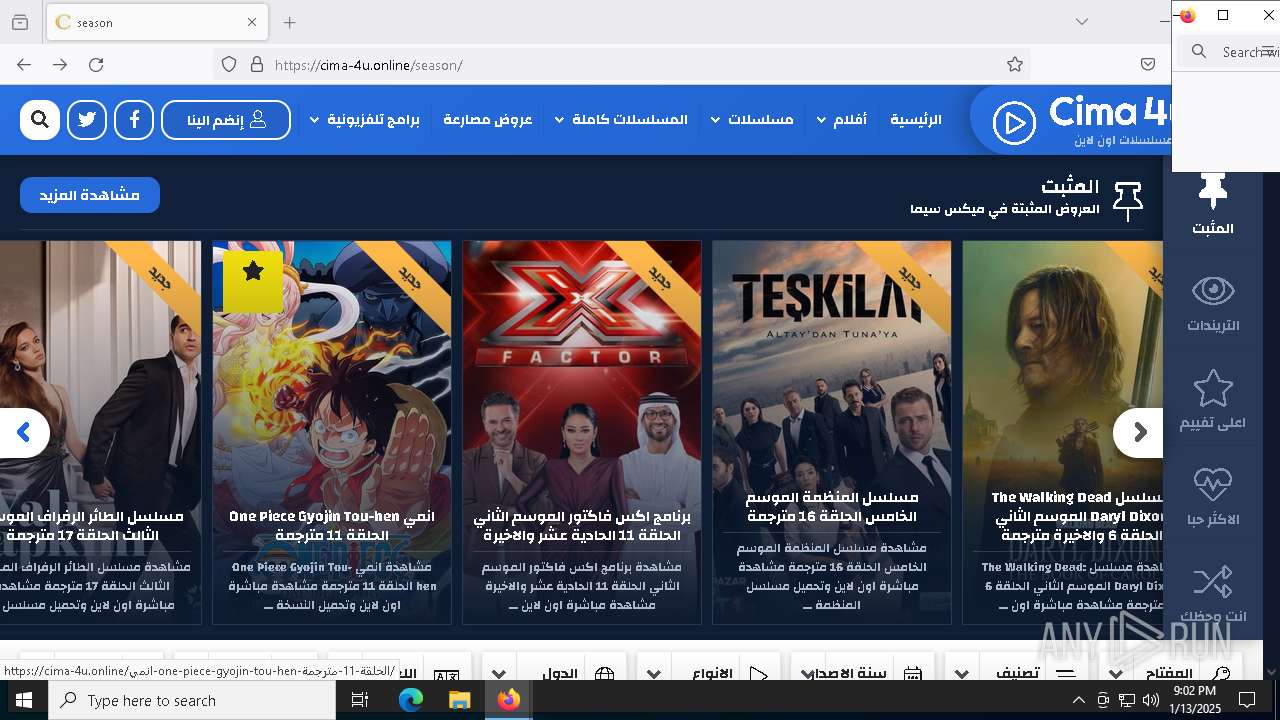Image resolution: width=1280 pixels, height=720 pixels.
Task: Show hidden system tray icons
Action: click(x=1078, y=700)
